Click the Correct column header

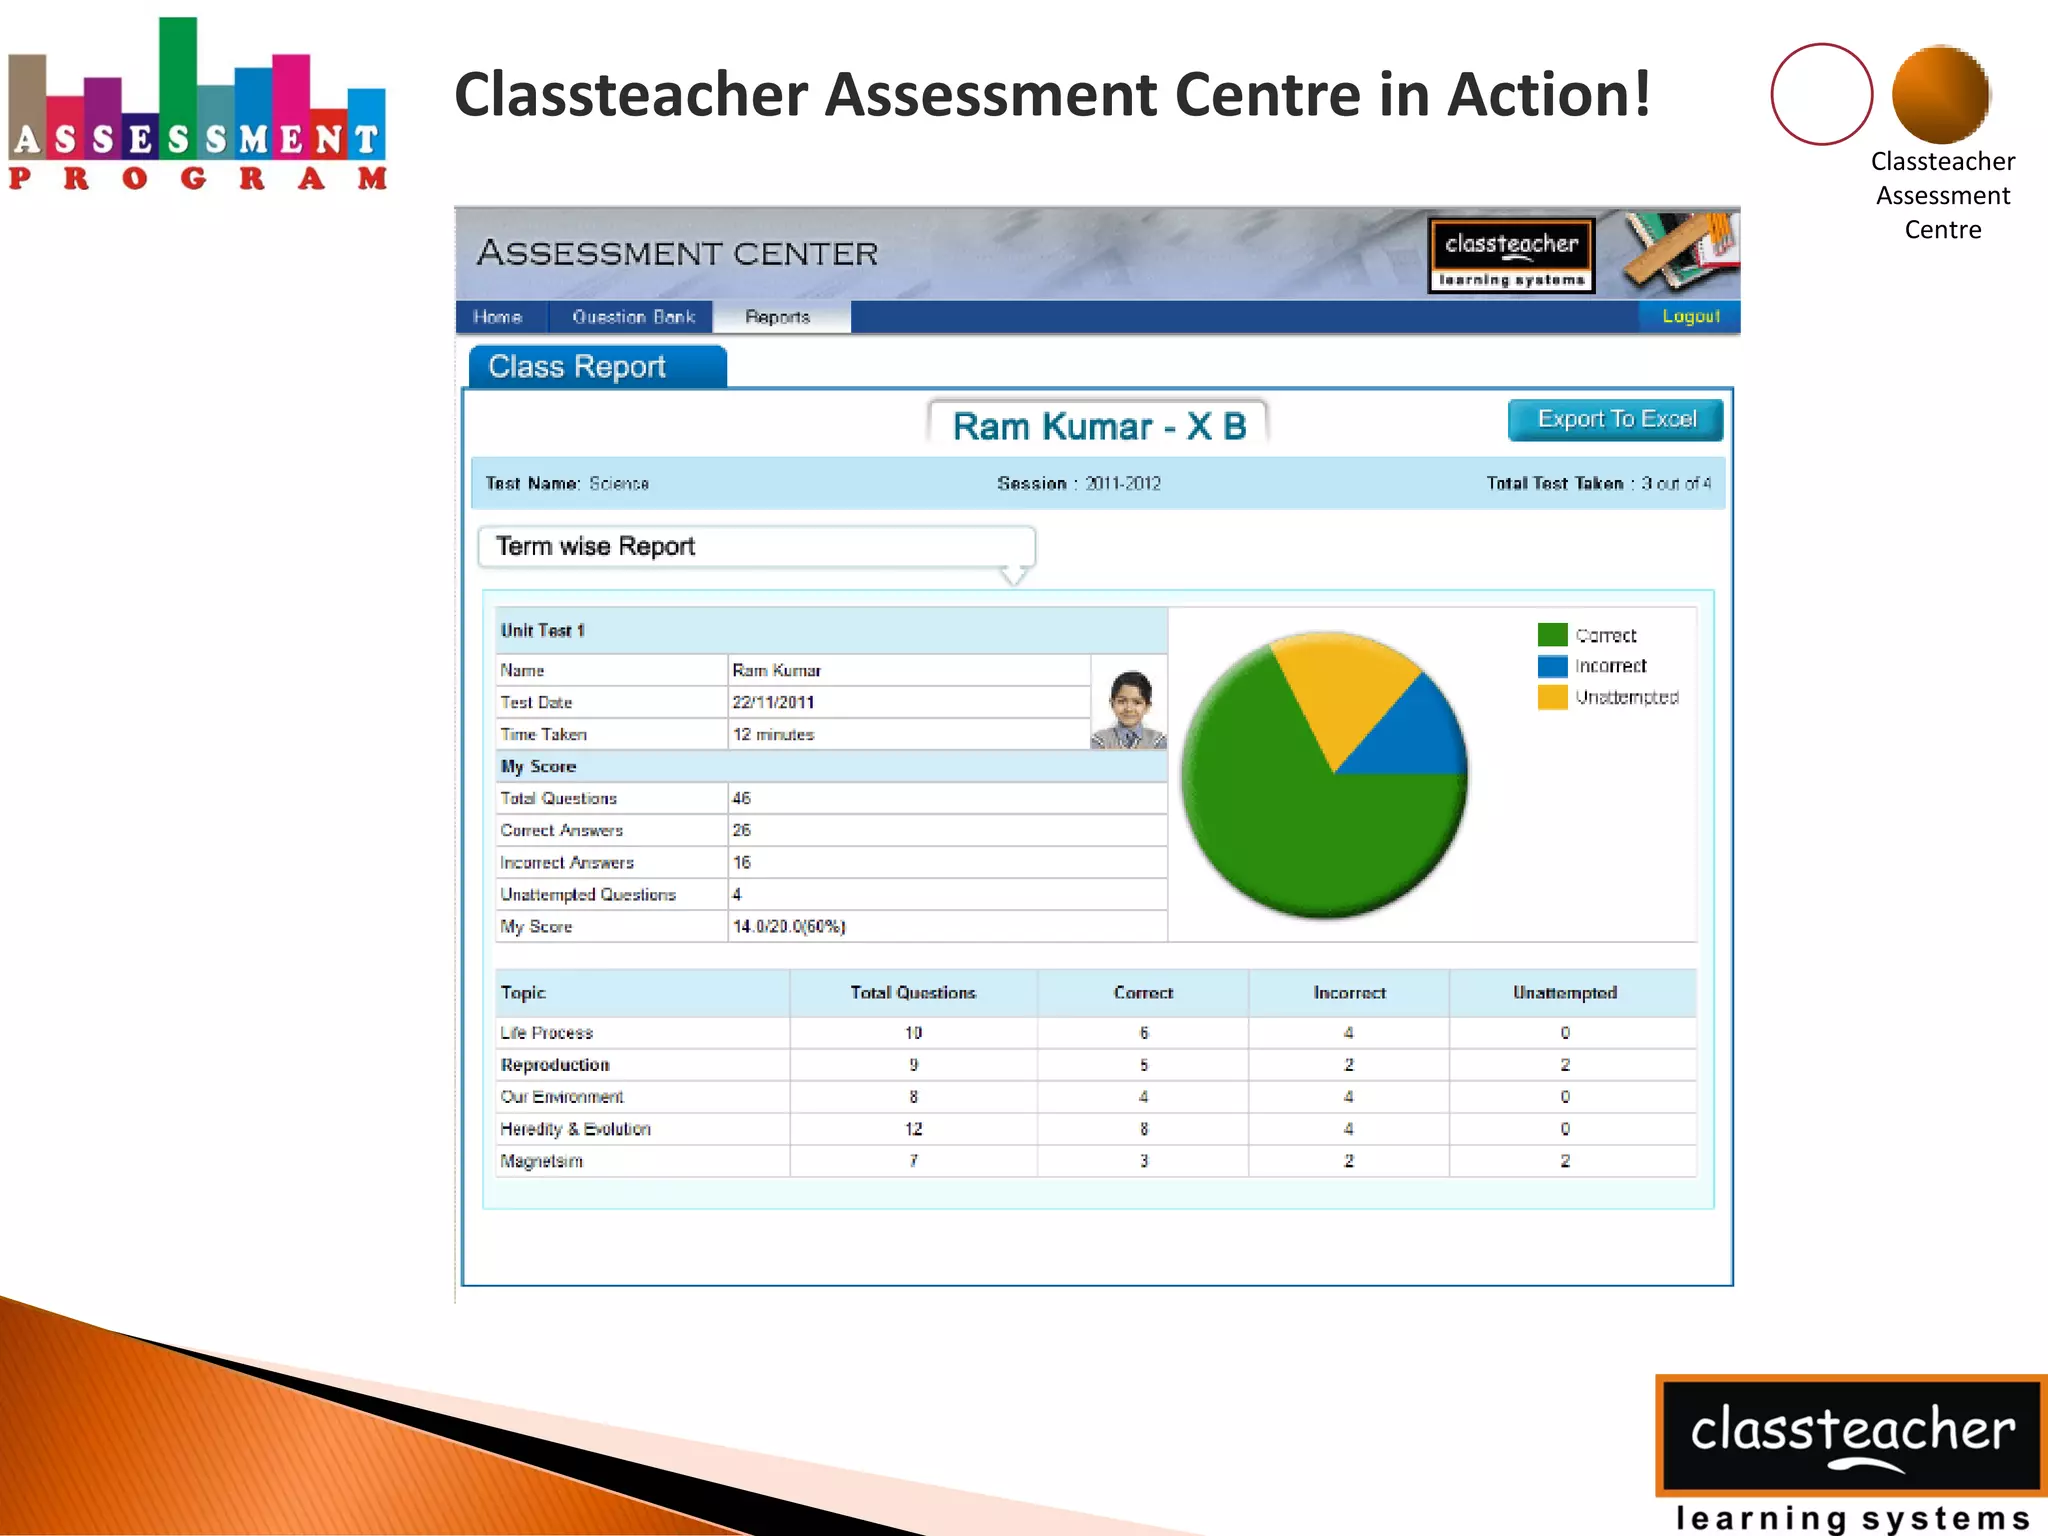click(1143, 992)
